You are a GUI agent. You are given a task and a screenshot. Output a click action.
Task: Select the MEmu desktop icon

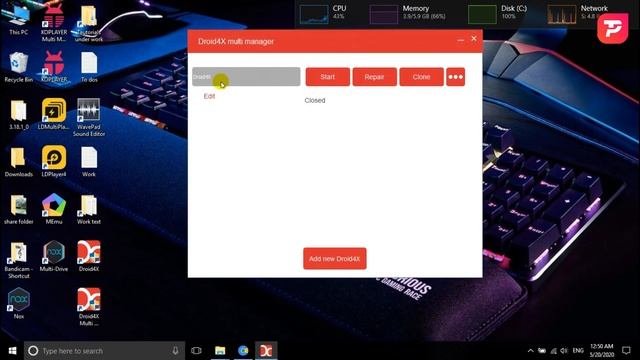click(54, 209)
